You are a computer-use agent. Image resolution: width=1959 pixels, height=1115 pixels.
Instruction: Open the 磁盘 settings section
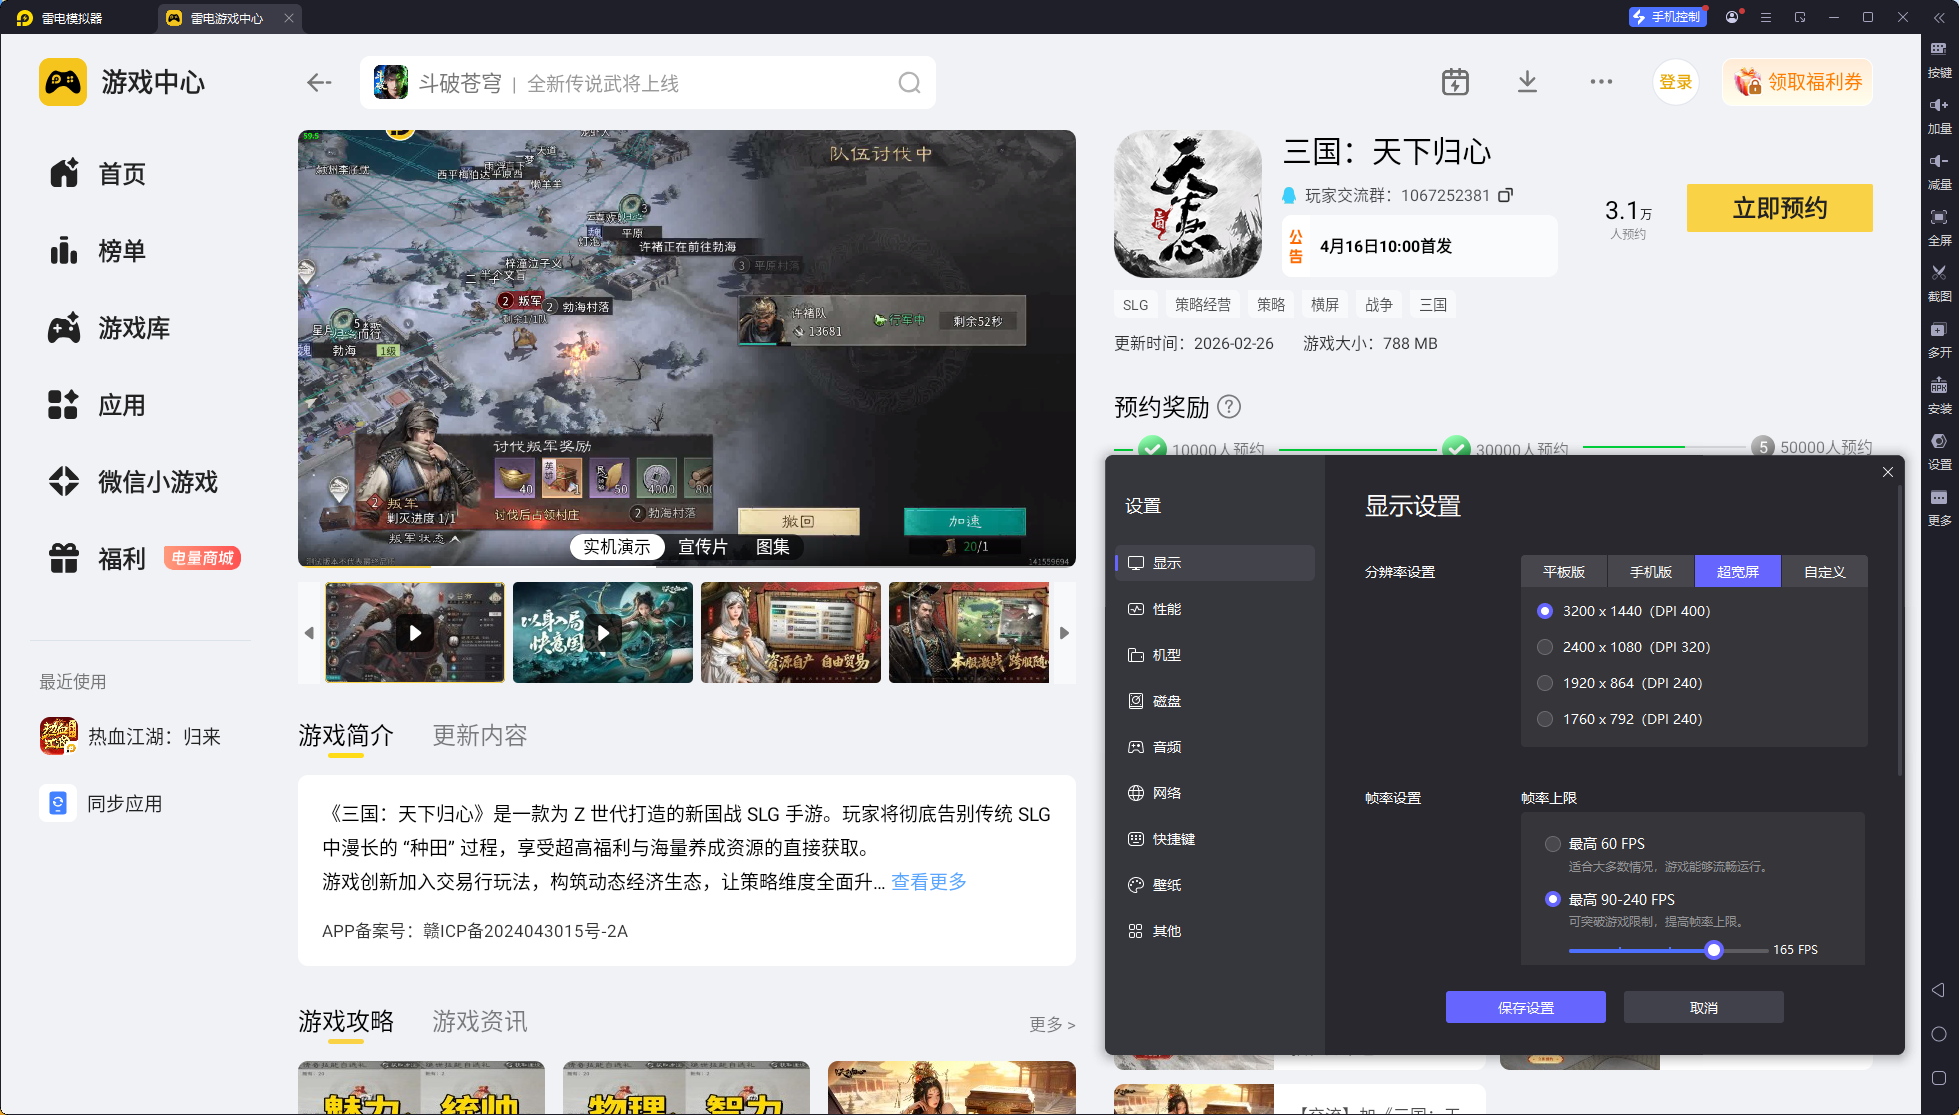coord(1215,701)
